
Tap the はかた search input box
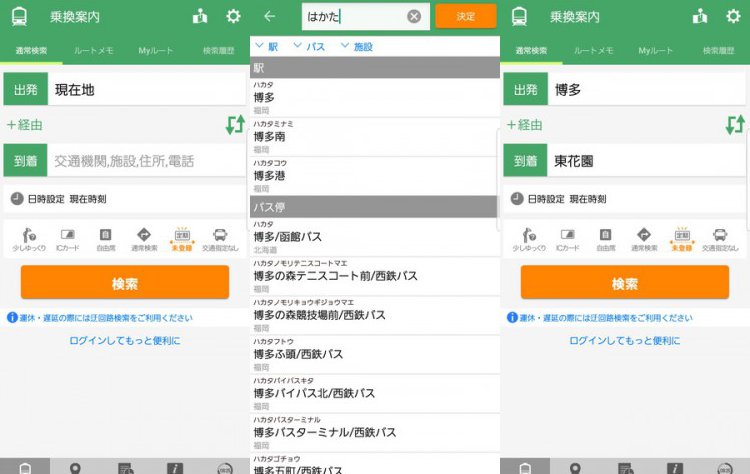tap(366, 17)
